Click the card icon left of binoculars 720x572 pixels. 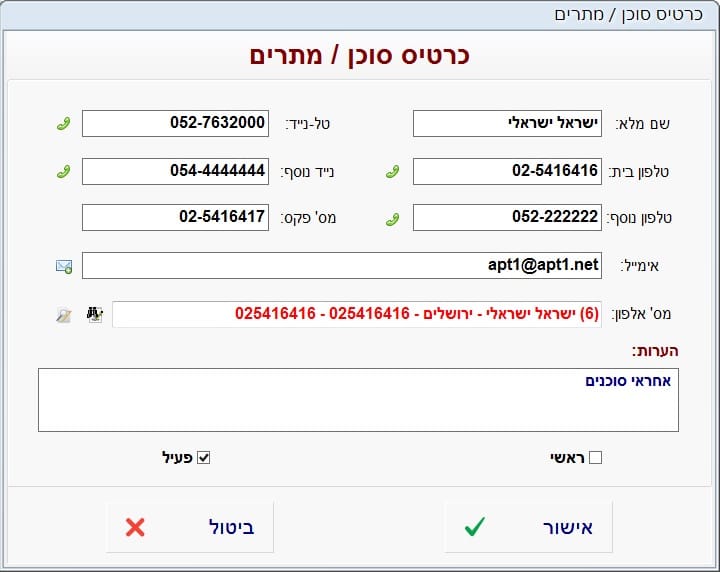point(63,314)
